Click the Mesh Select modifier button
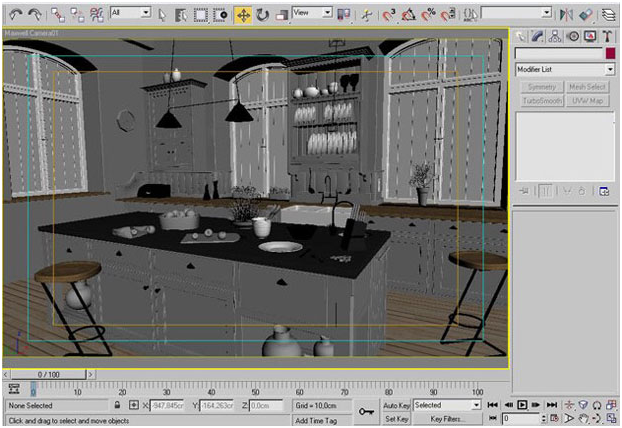 coord(587,87)
